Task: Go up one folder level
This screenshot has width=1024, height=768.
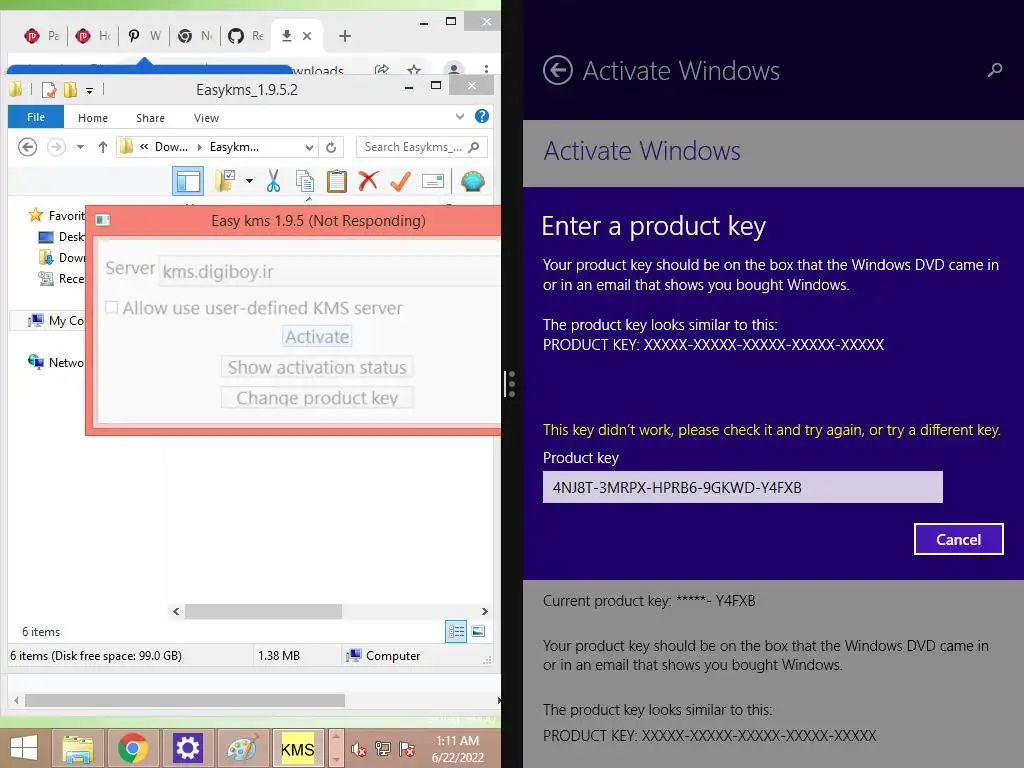Action: 103,147
